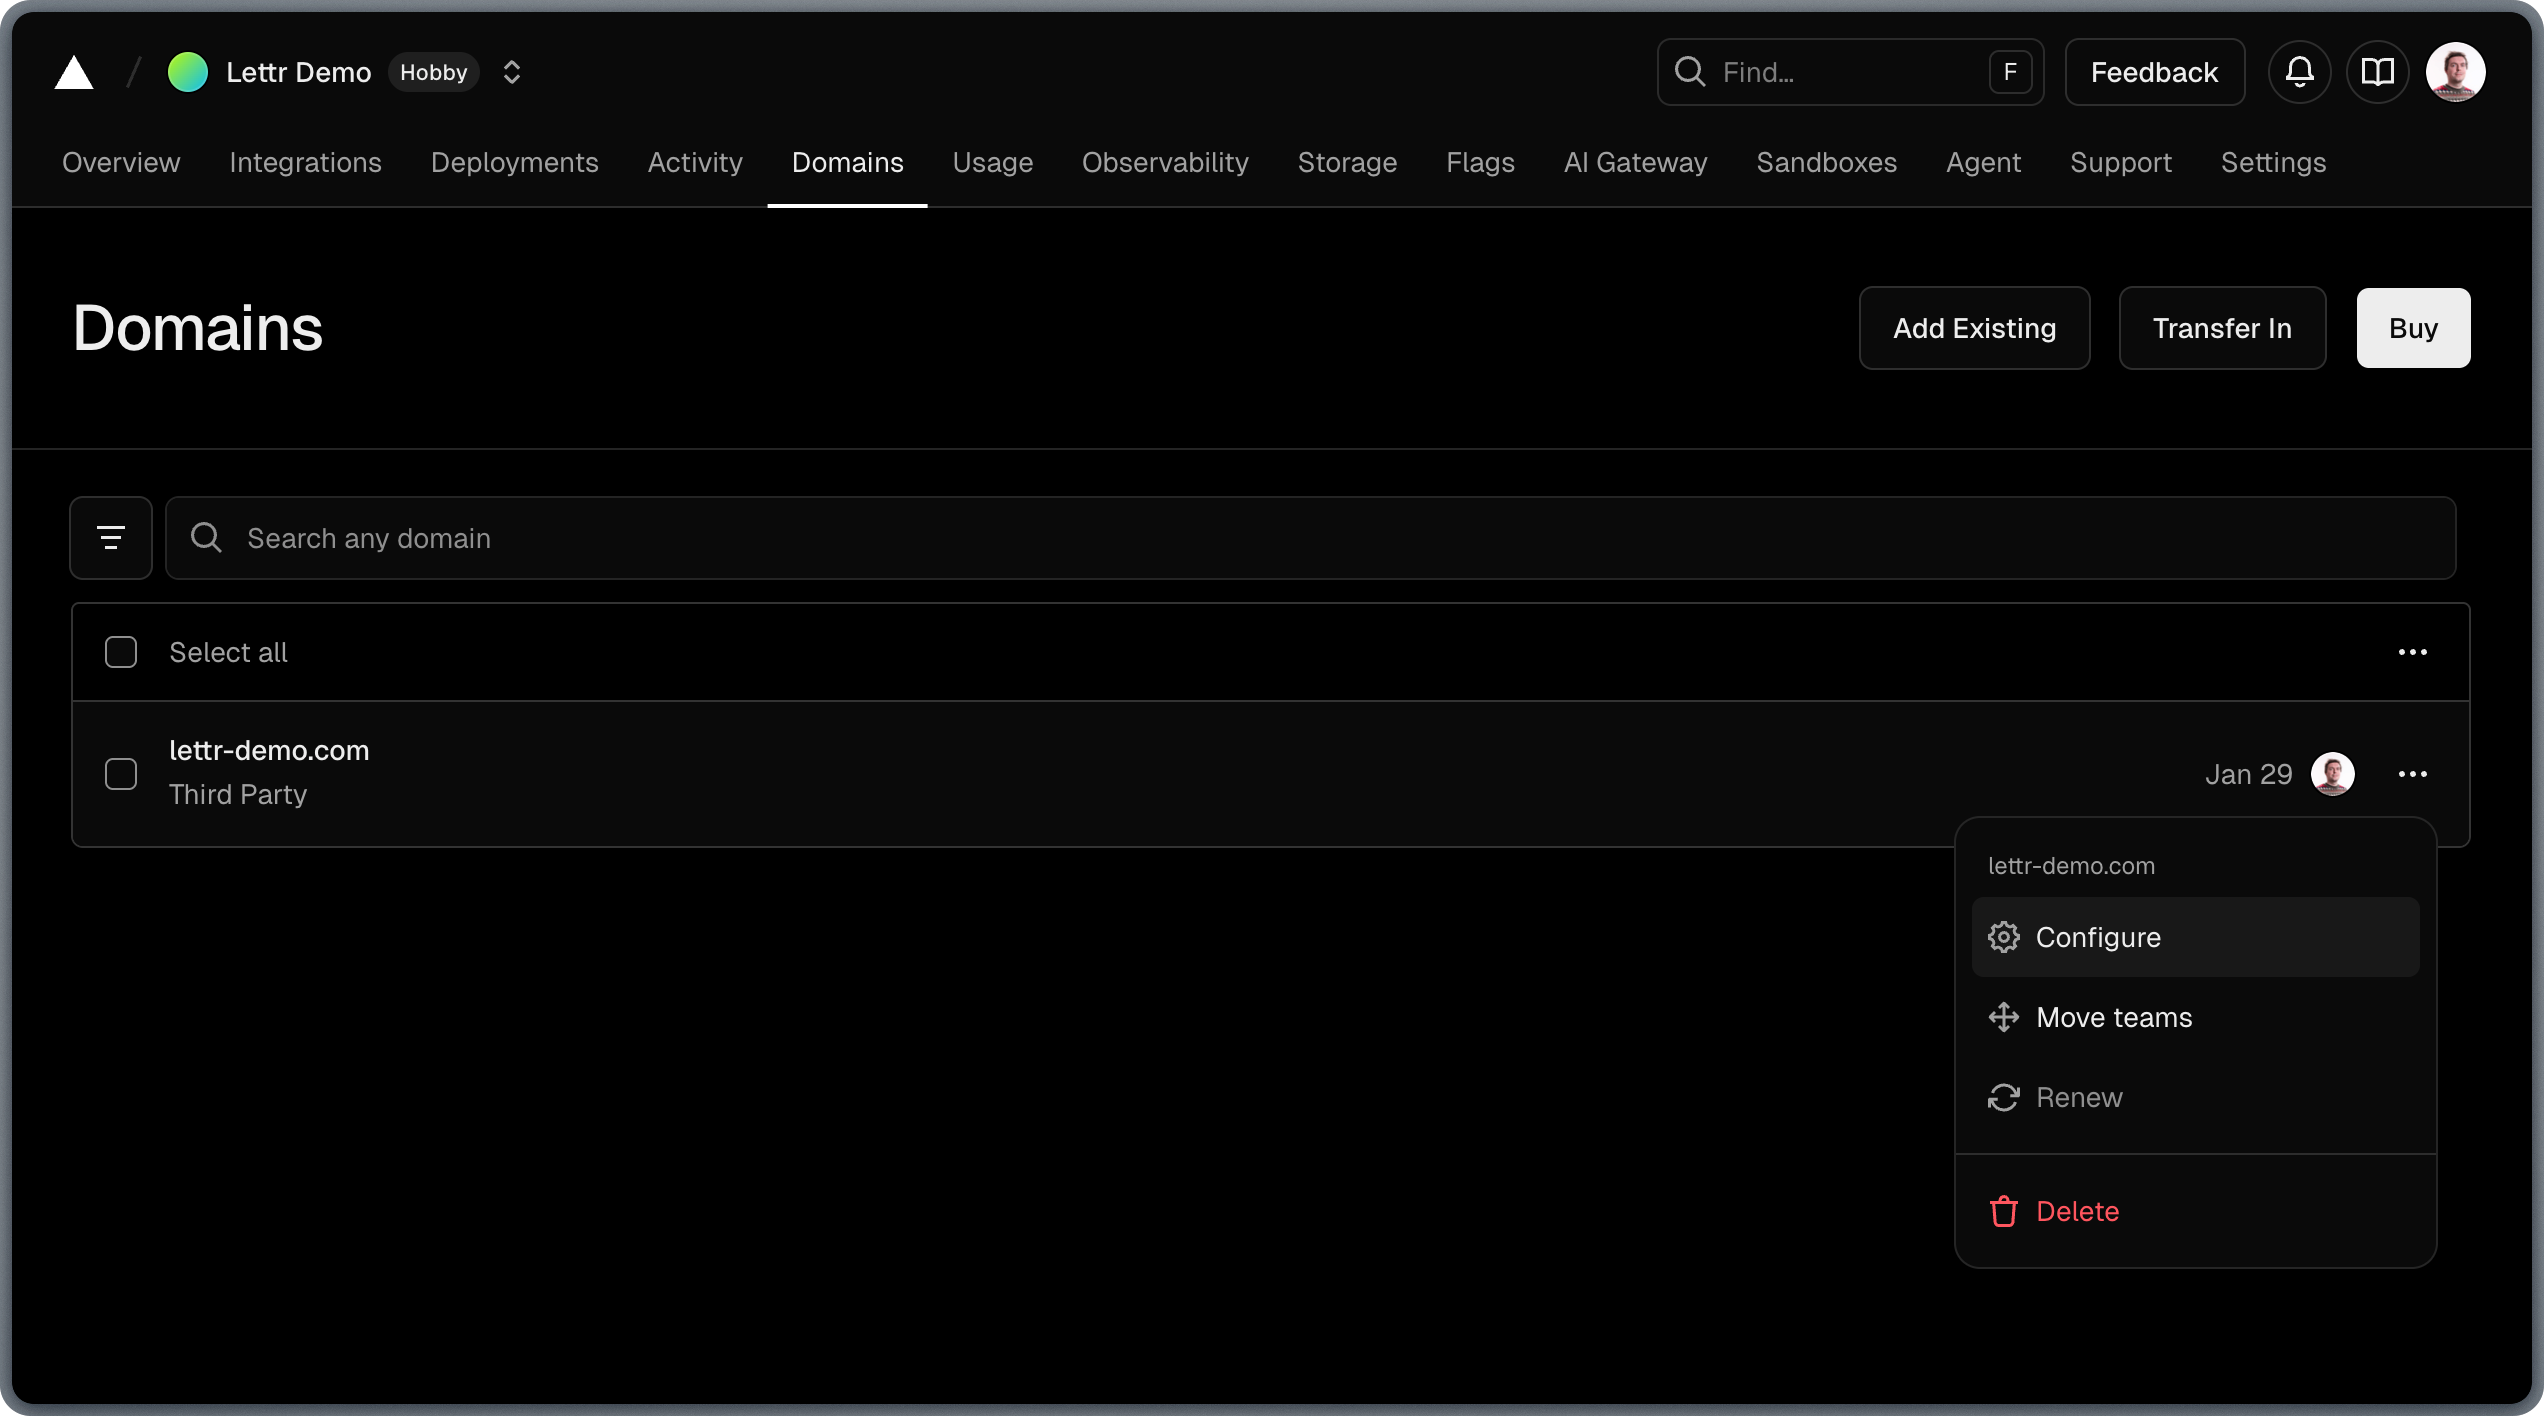
Task: Open the notifications bell
Action: (x=2299, y=71)
